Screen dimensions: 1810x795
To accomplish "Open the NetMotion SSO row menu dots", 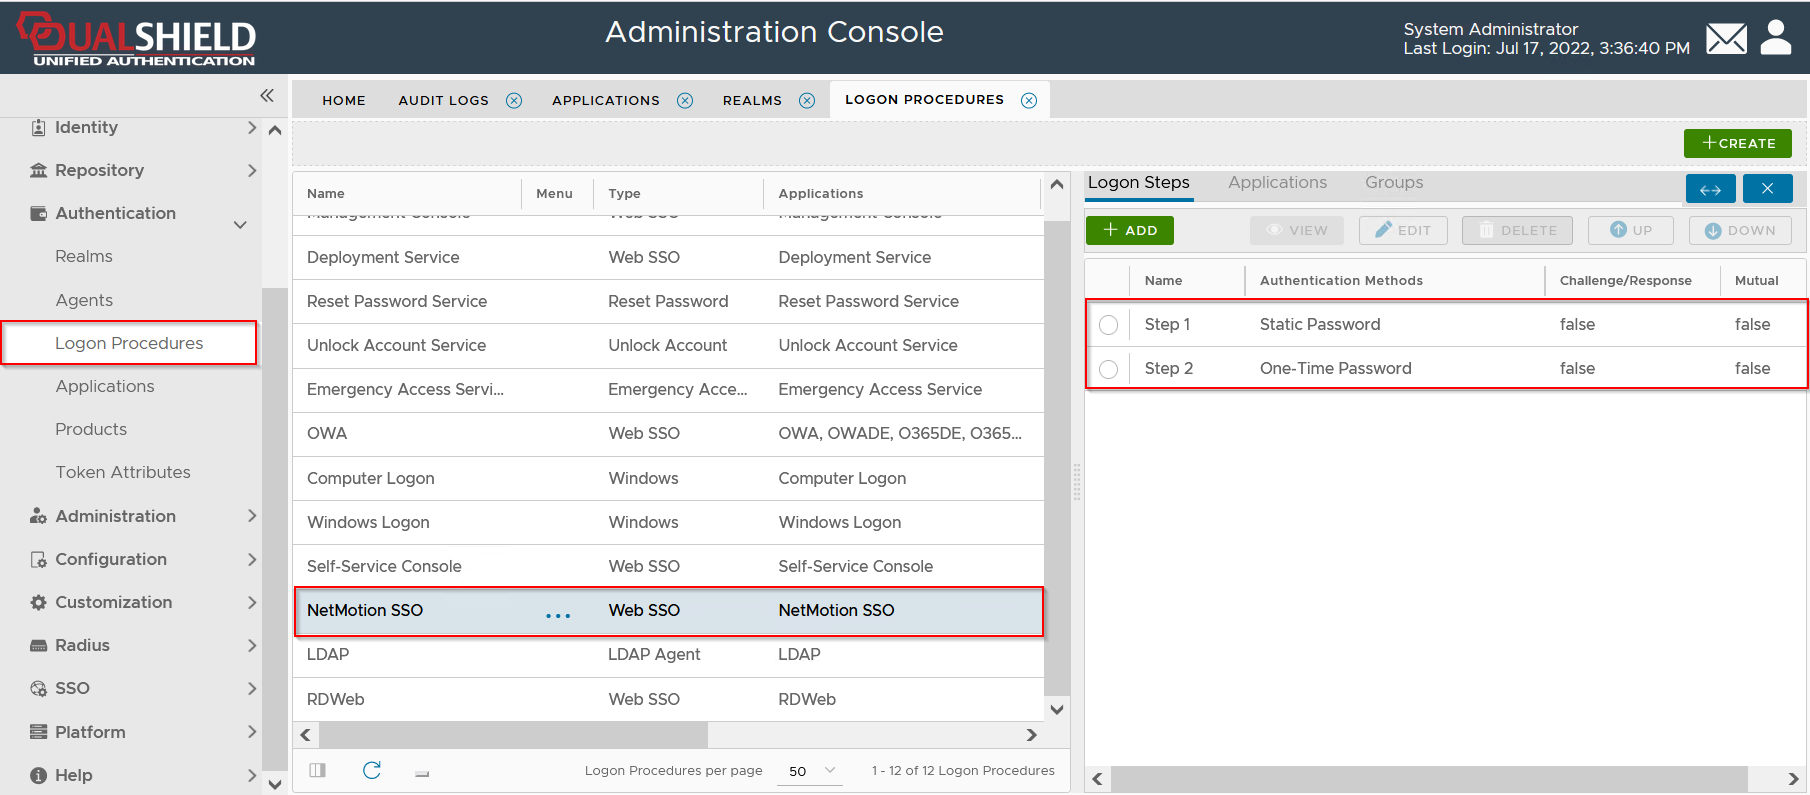I will coord(558,615).
